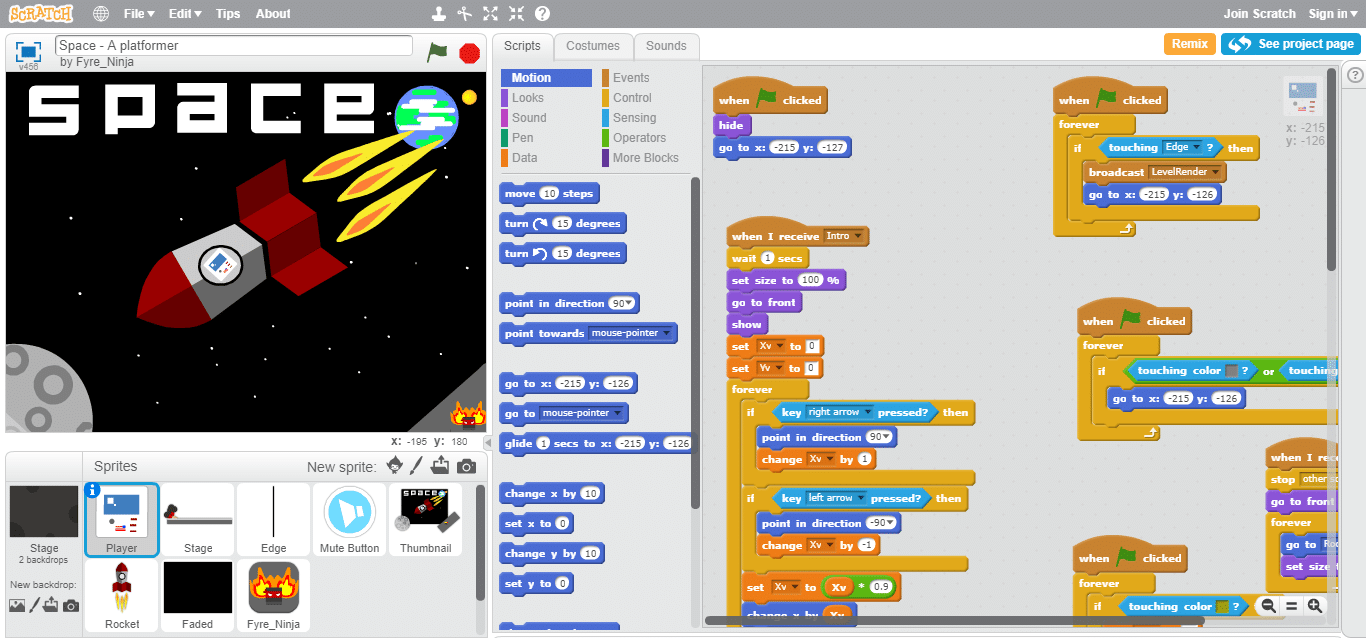Screen dimensions: 1366x638
Task: Paint a new sprite
Action: (x=418, y=465)
